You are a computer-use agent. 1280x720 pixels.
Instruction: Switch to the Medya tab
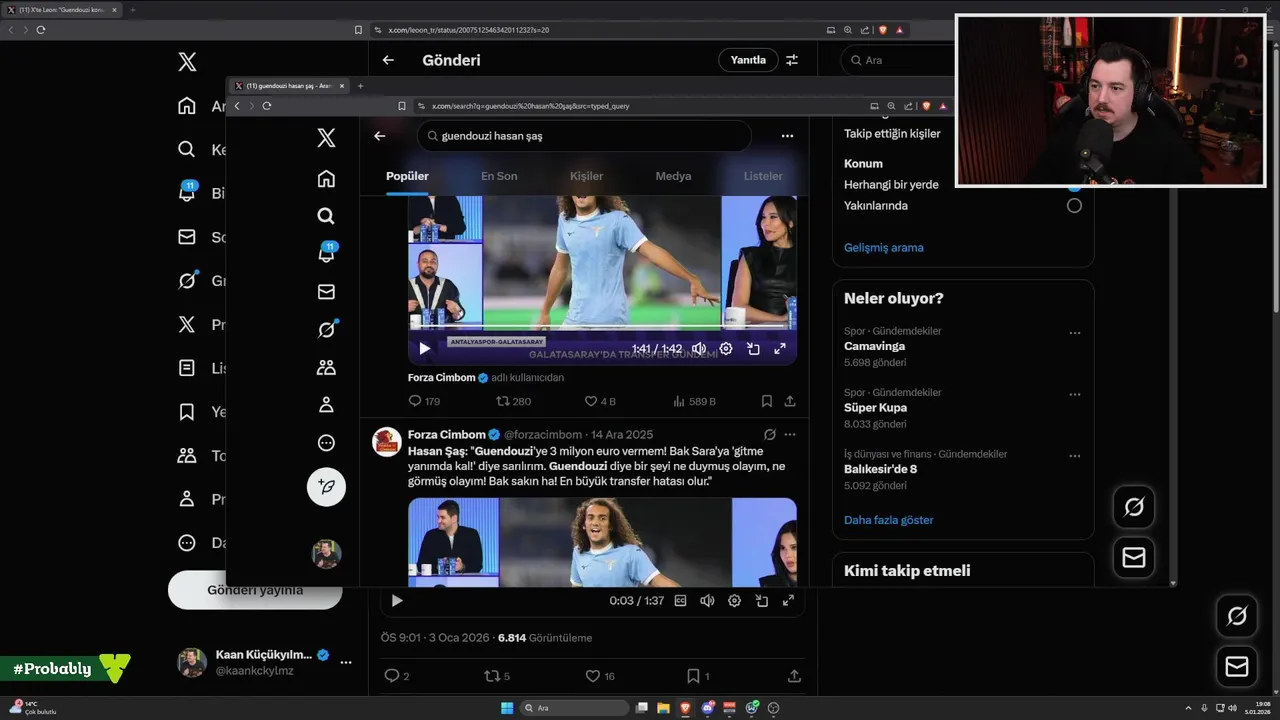pyautogui.click(x=673, y=176)
